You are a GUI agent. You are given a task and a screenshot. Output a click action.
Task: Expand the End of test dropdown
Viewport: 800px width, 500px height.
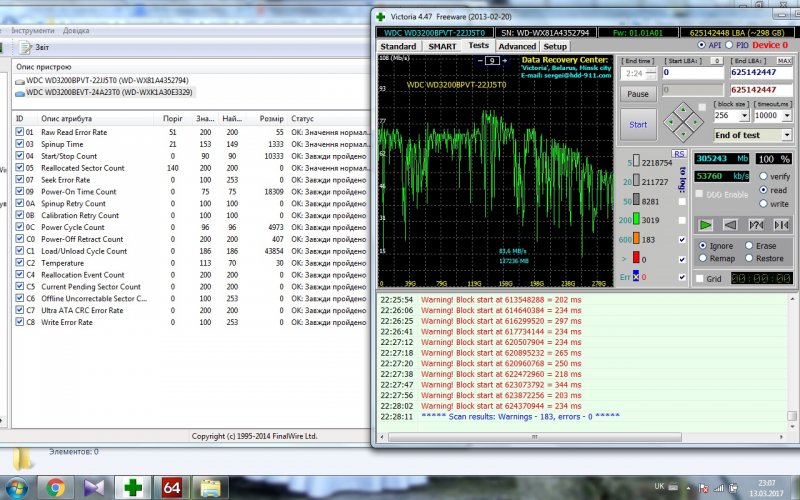pyautogui.click(x=787, y=135)
